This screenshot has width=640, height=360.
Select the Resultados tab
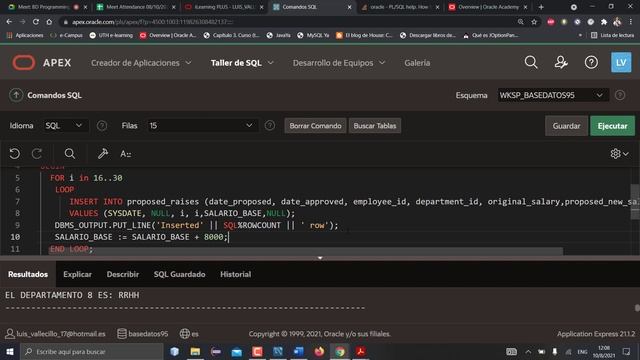click(x=28, y=274)
